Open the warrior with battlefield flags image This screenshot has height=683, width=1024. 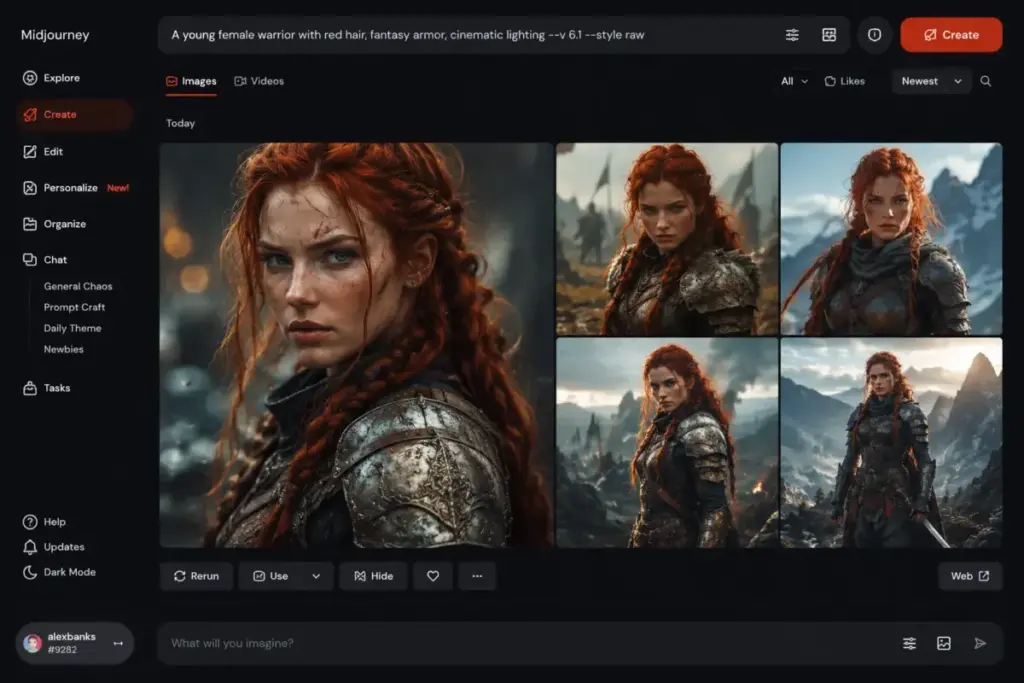tap(667, 239)
